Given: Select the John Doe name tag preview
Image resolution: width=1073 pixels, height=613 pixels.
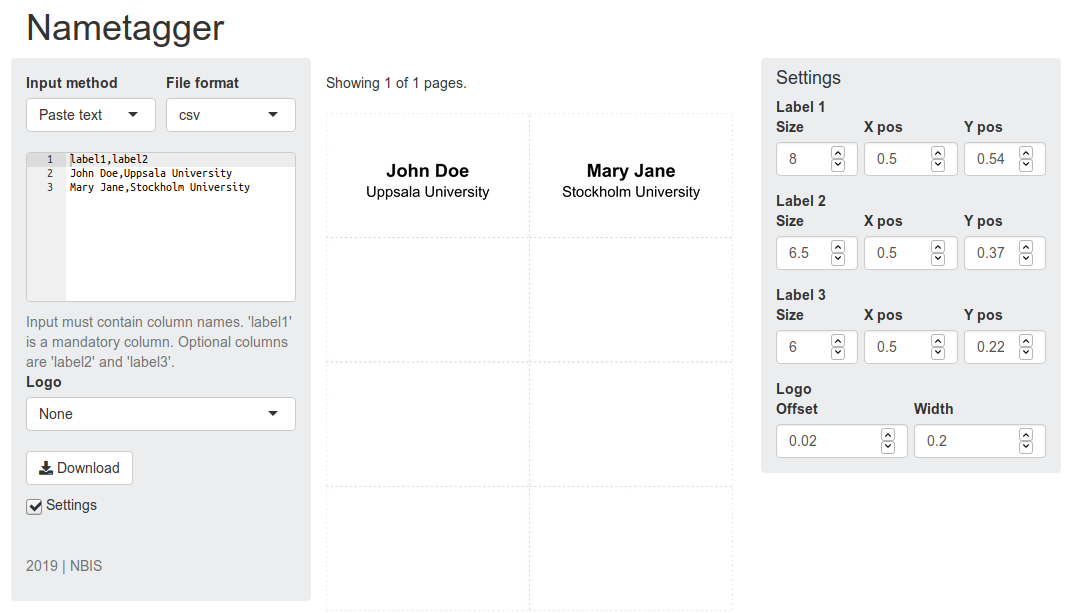Looking at the screenshot, I should pos(428,176).
